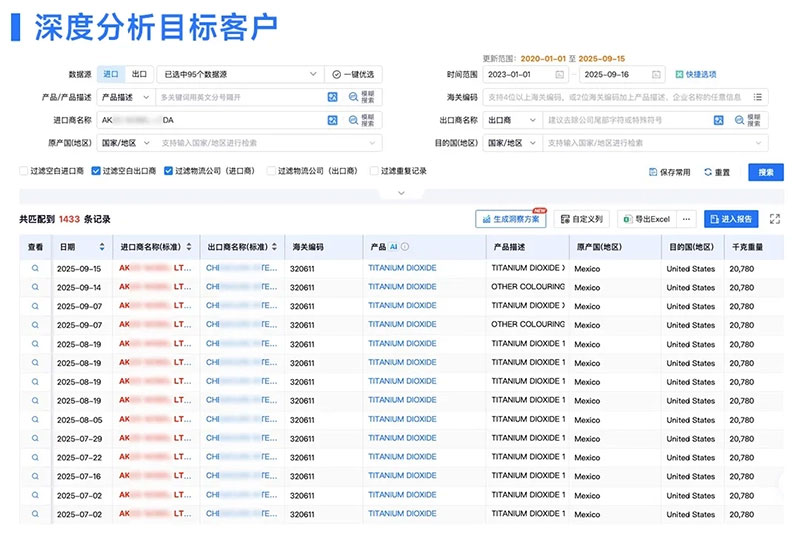
Task: Open the end date calendar icon
Action: (656, 74)
